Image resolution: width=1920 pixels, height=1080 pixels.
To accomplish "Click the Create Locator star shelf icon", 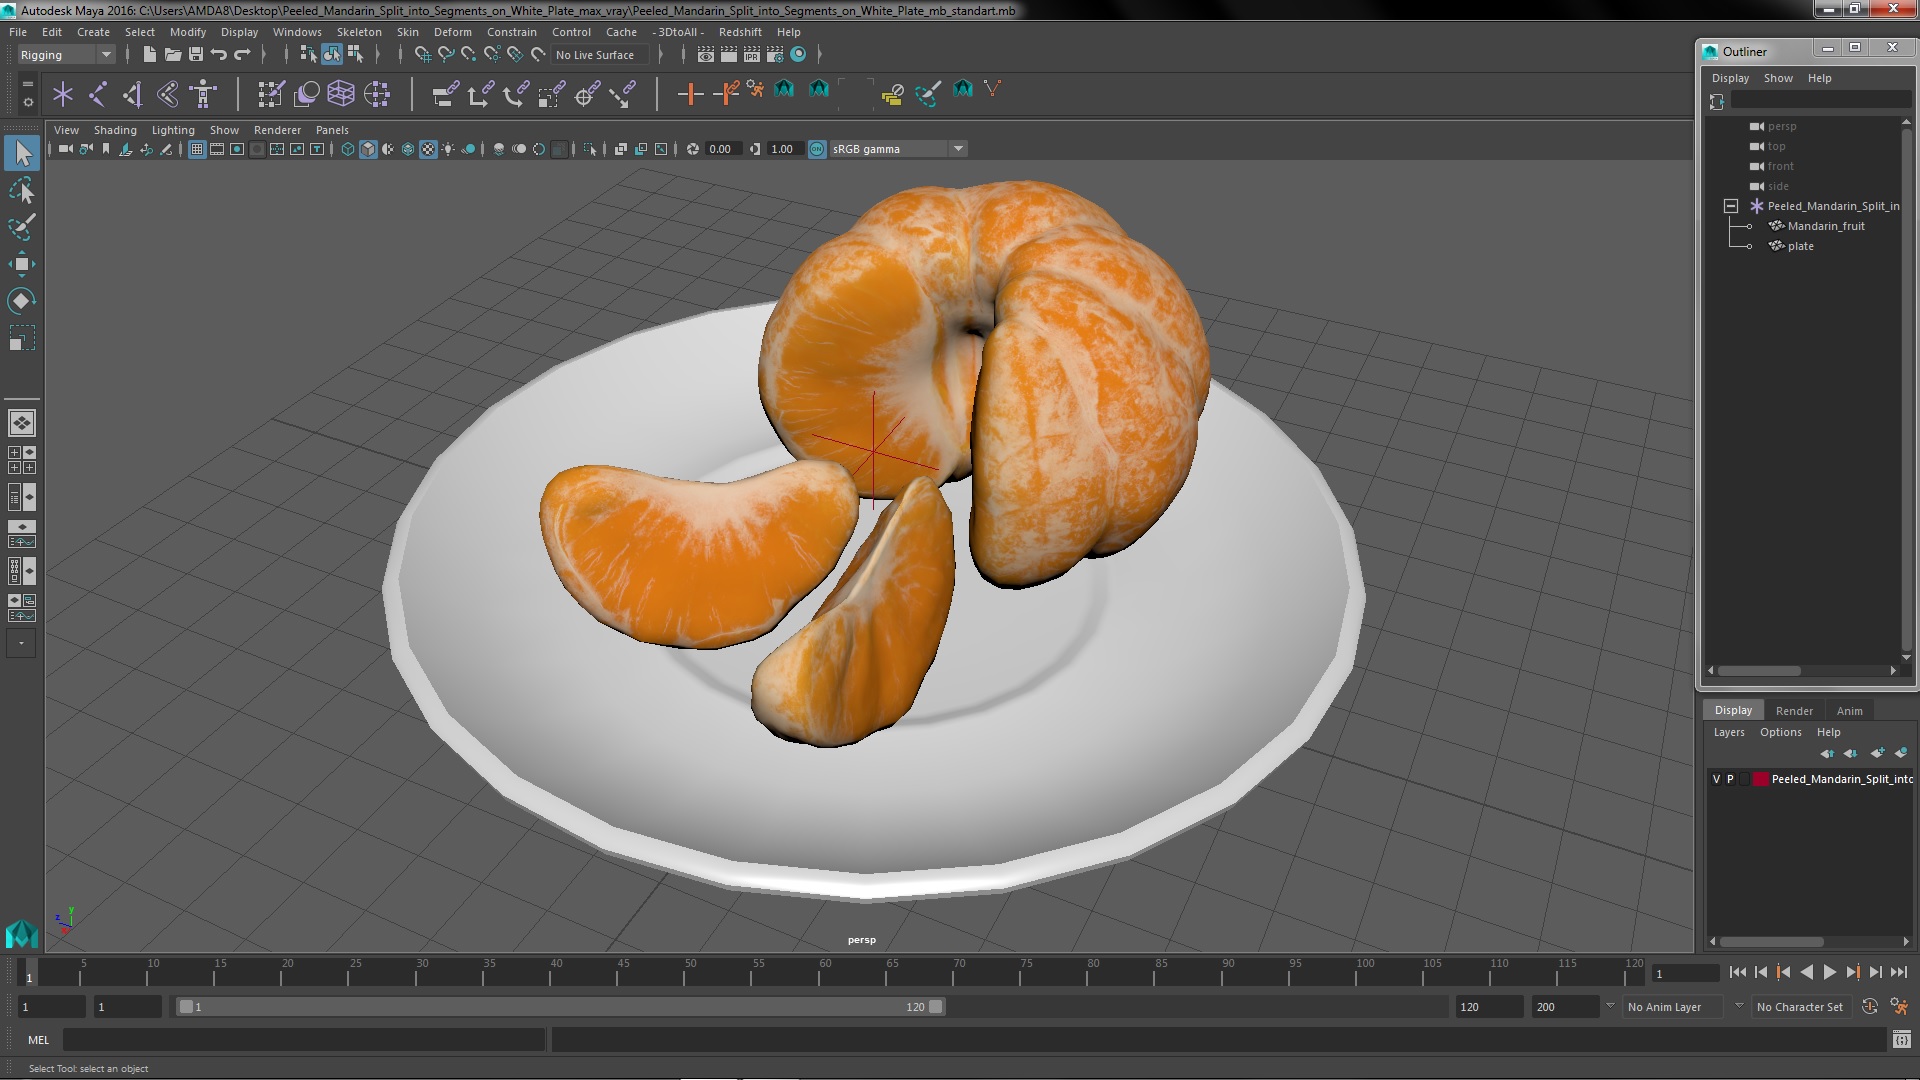I will (63, 94).
